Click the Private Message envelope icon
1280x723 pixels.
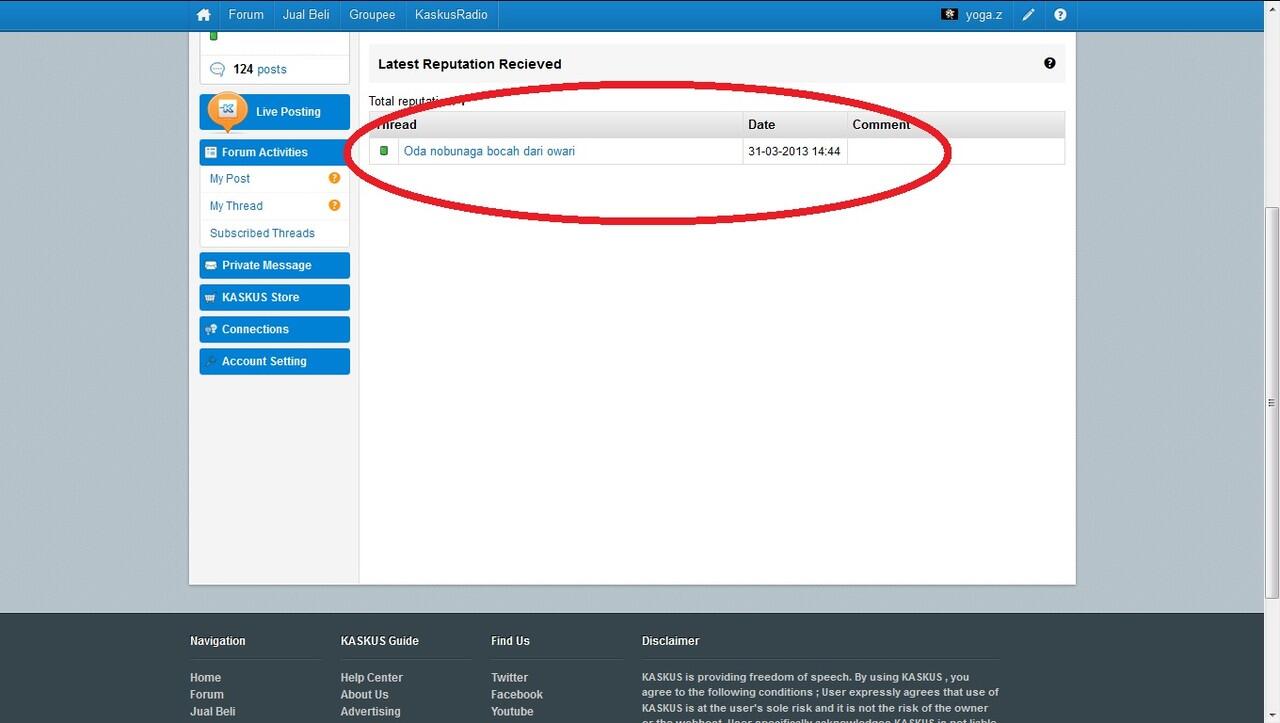click(211, 265)
